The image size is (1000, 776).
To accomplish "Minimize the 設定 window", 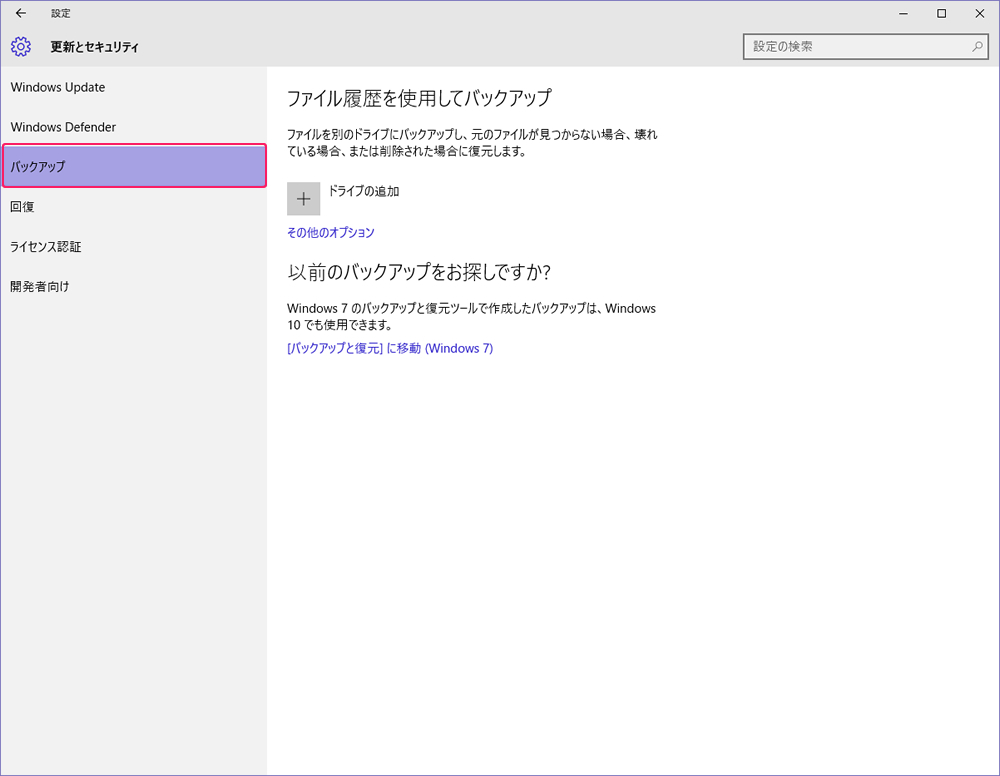I will click(x=903, y=13).
